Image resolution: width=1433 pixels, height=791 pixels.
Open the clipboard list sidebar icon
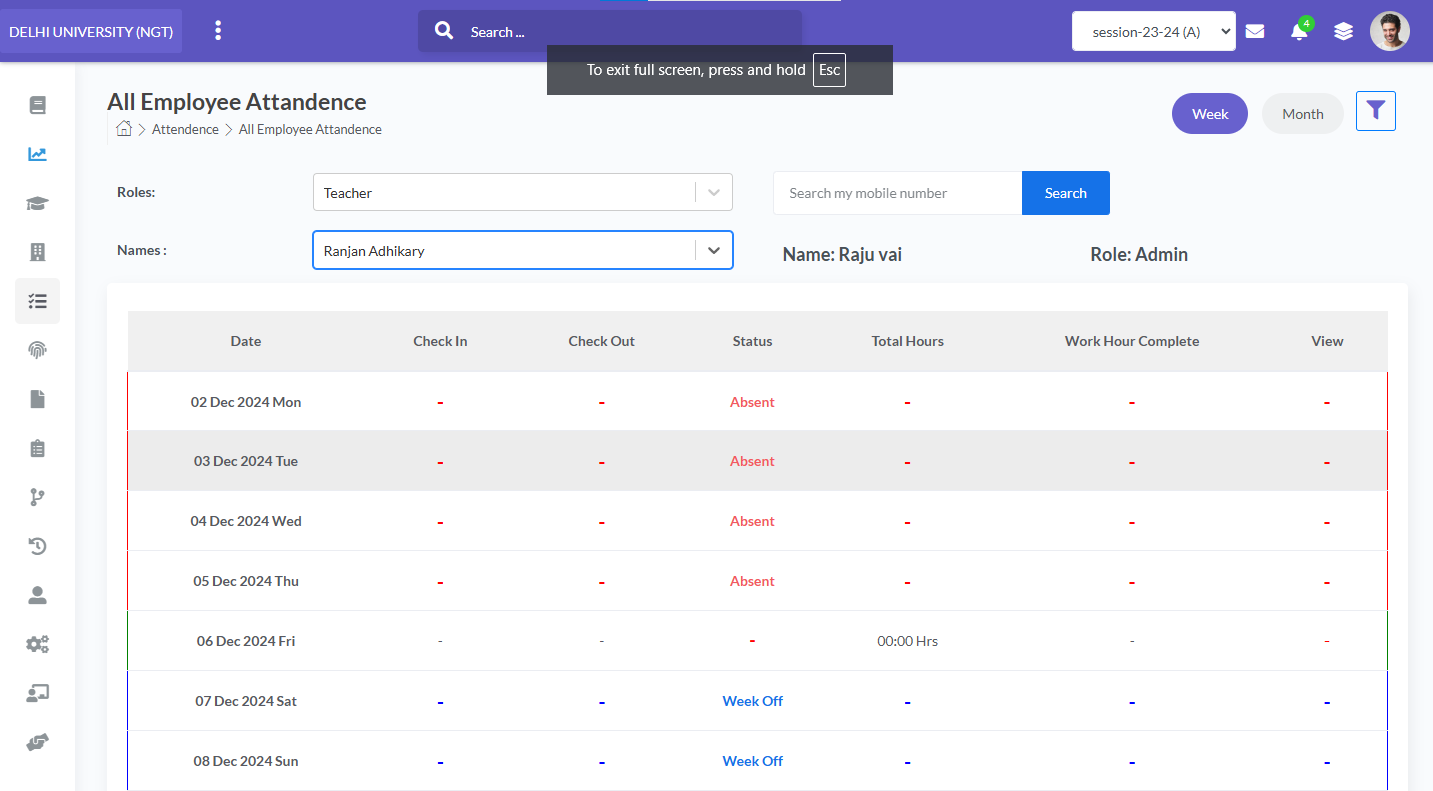point(37,448)
